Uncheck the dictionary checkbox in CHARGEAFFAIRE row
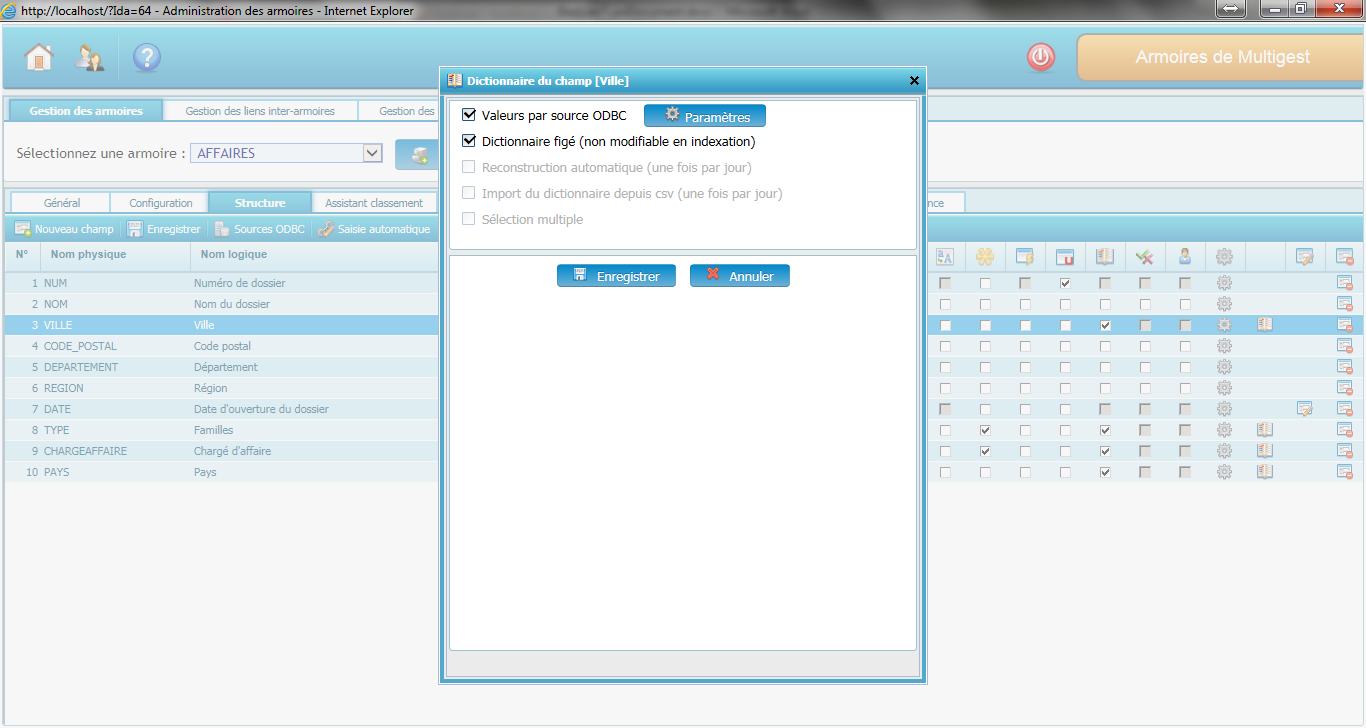The width and height of the screenshot is (1366, 728). [1105, 451]
